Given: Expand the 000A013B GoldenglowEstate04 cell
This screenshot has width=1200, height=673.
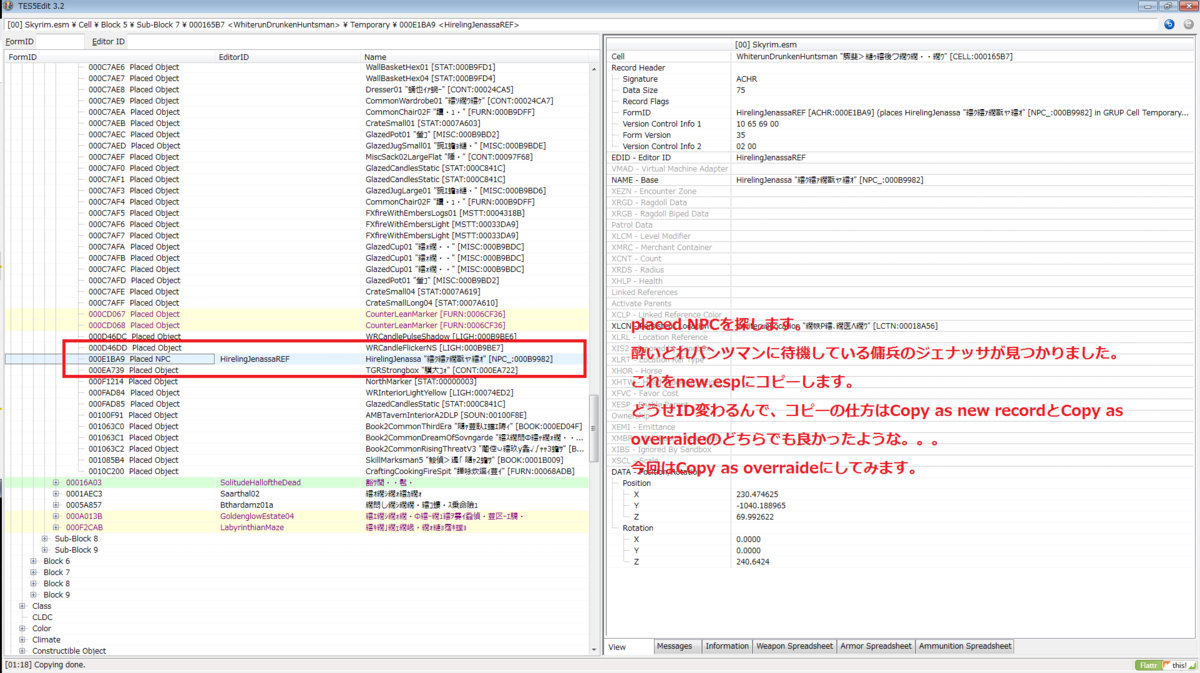Looking at the screenshot, I should coord(56,516).
